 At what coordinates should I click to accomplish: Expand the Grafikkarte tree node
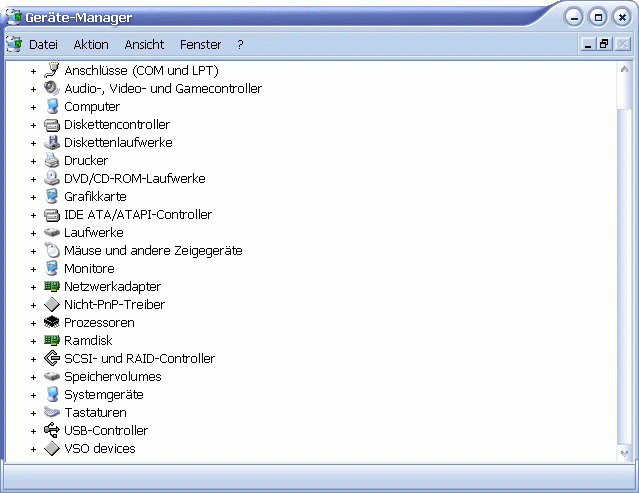pyautogui.click(x=33, y=197)
